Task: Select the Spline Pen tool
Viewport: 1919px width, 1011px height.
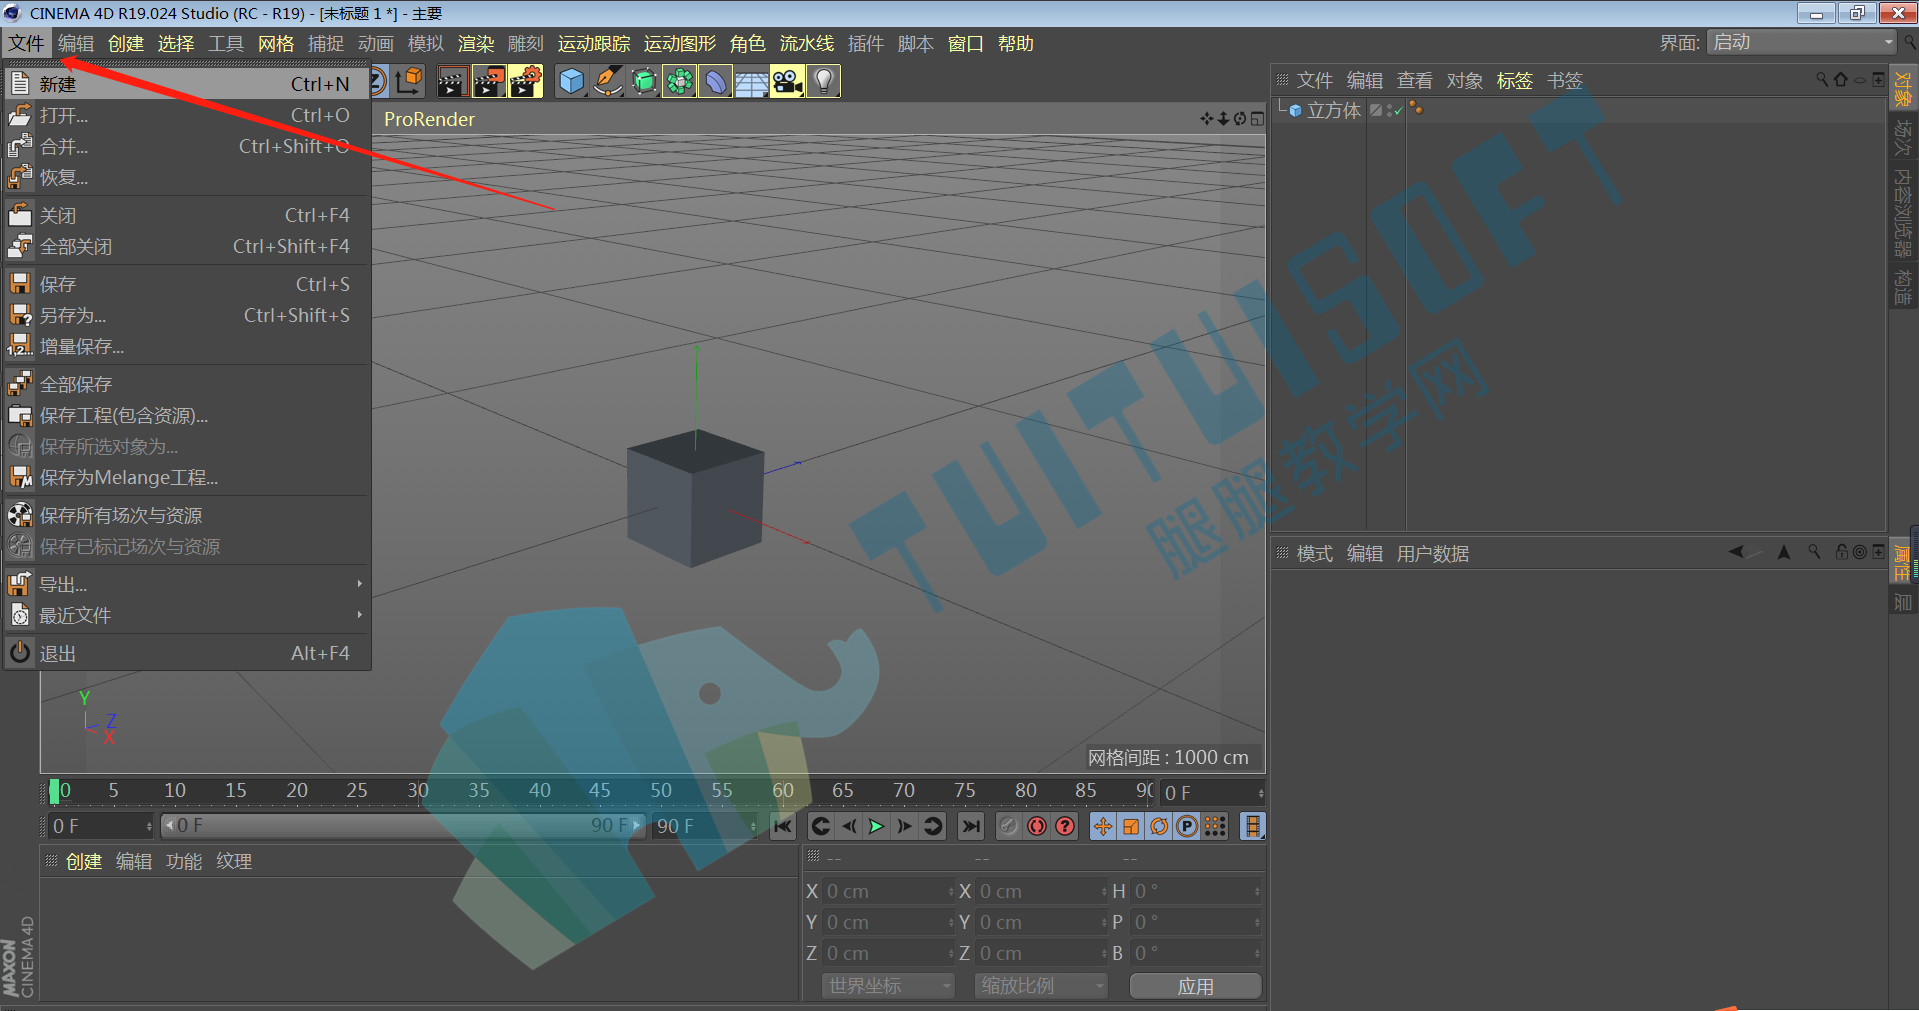Action: pyautogui.click(x=607, y=81)
